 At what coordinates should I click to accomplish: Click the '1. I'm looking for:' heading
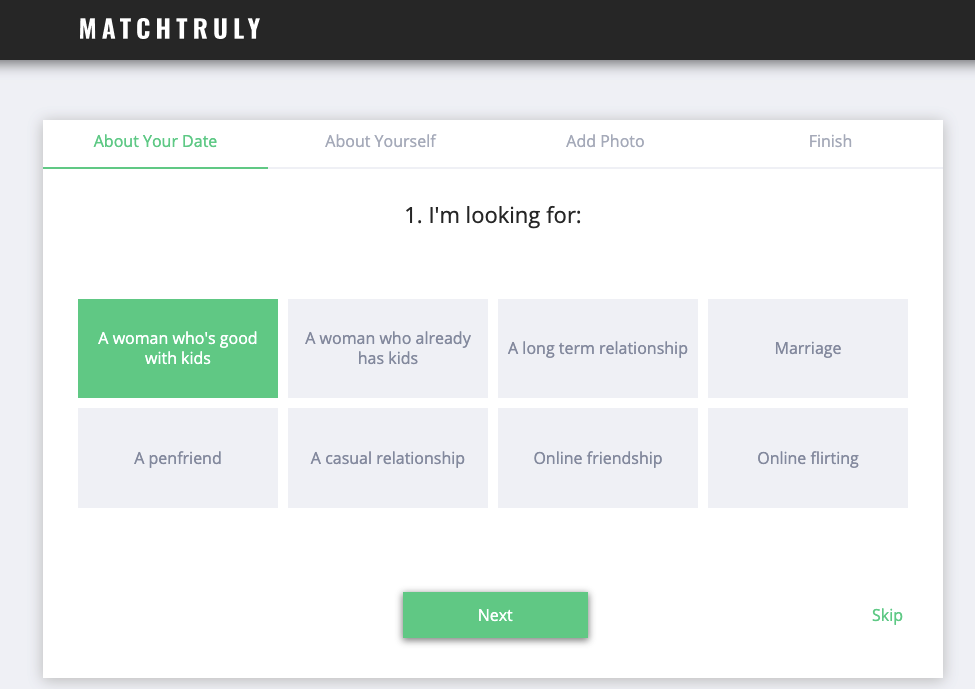pyautogui.click(x=493, y=215)
